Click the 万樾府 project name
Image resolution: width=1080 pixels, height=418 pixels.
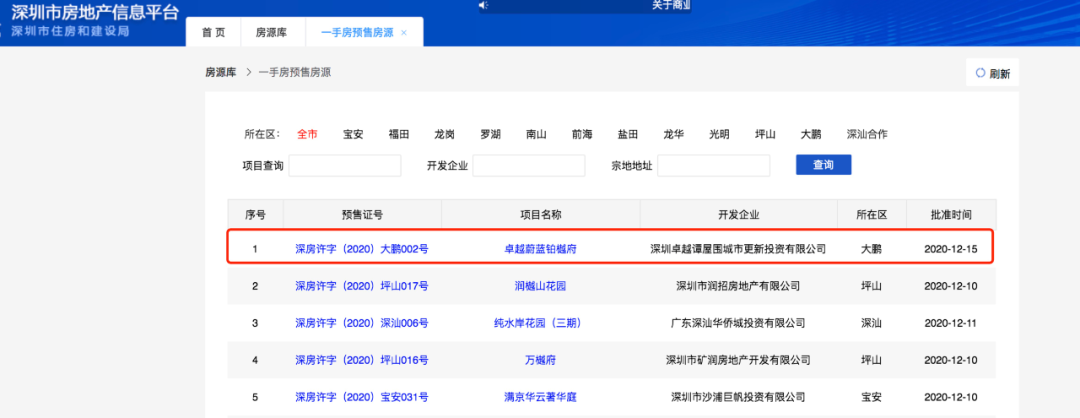[x=540, y=360]
